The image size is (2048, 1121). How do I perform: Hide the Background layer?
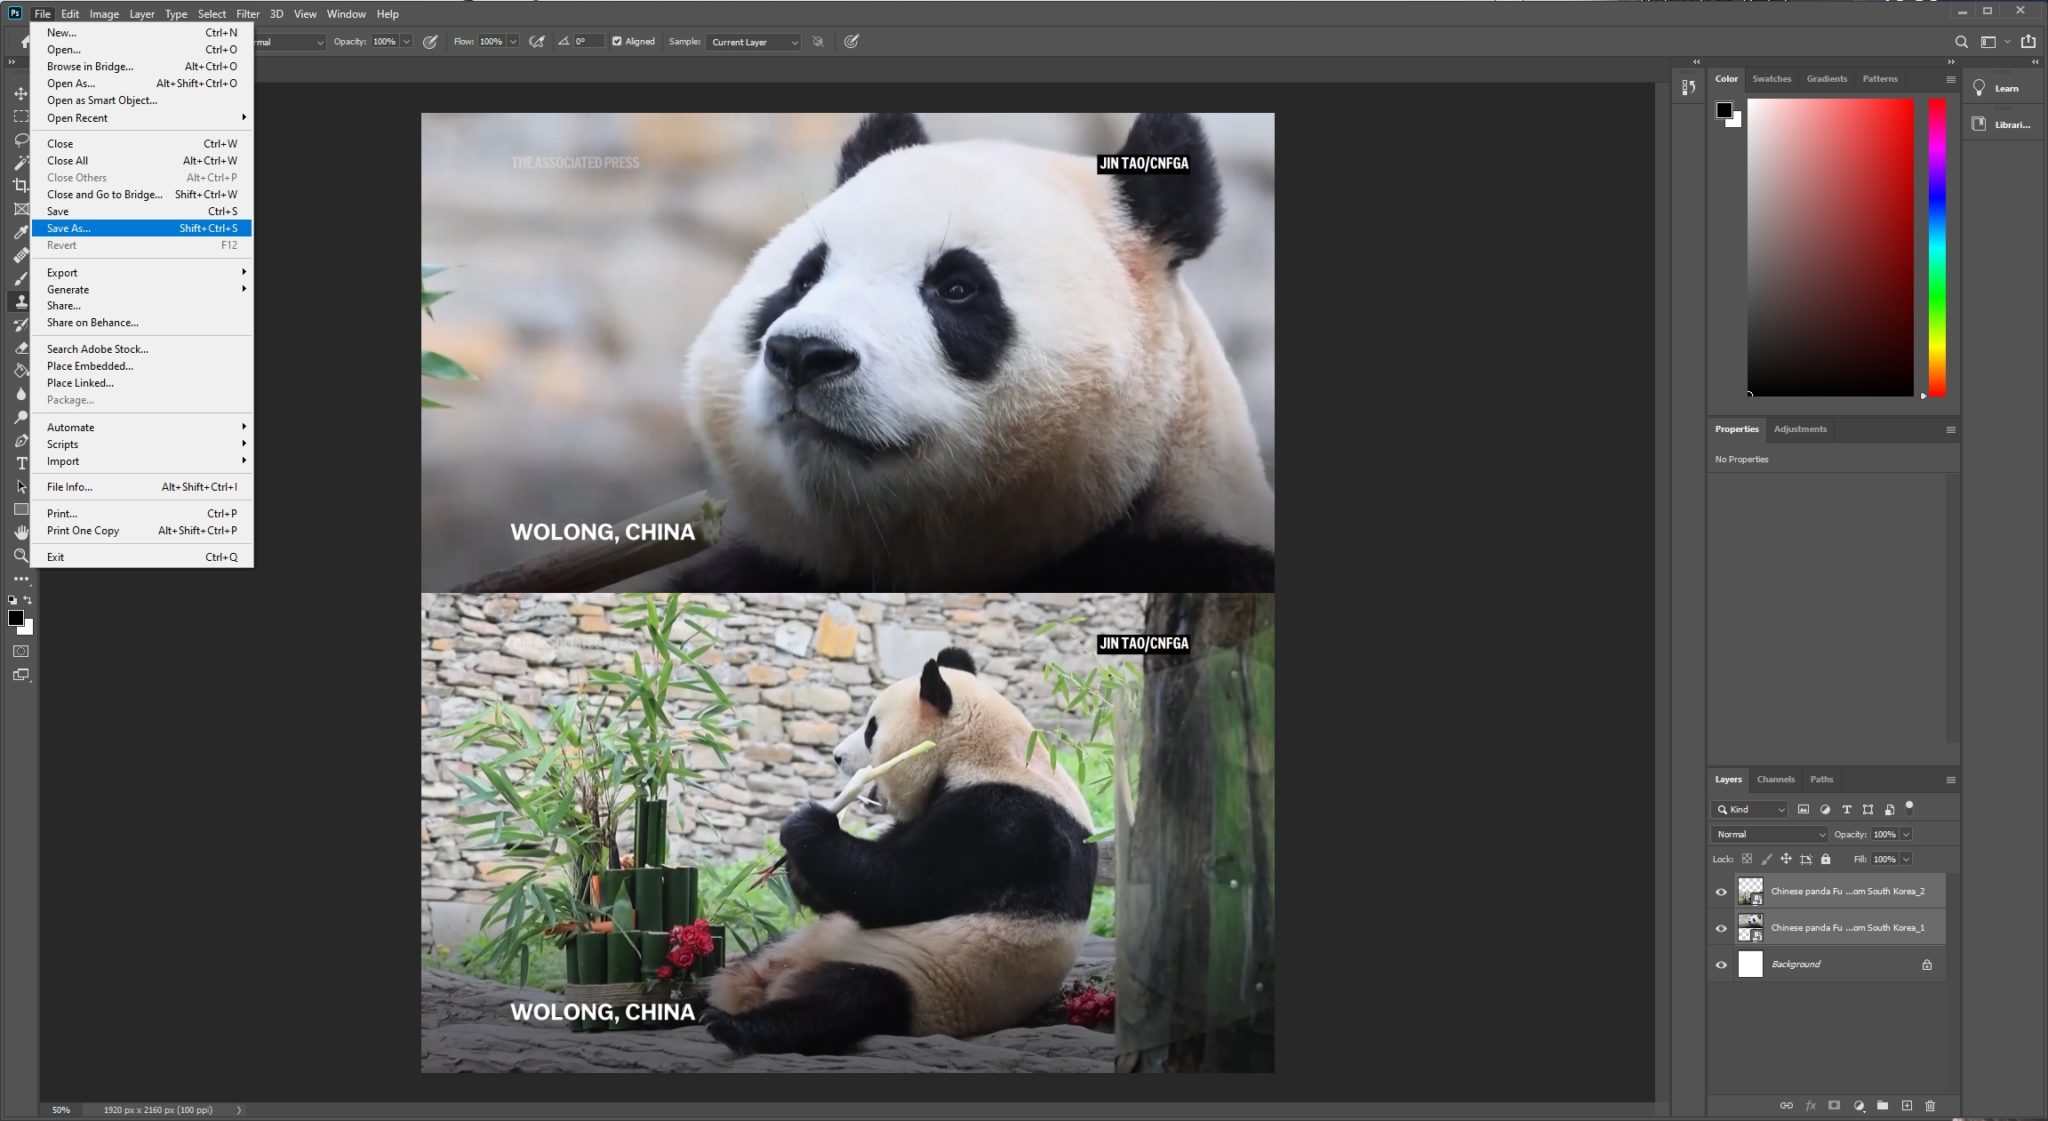tap(1722, 964)
